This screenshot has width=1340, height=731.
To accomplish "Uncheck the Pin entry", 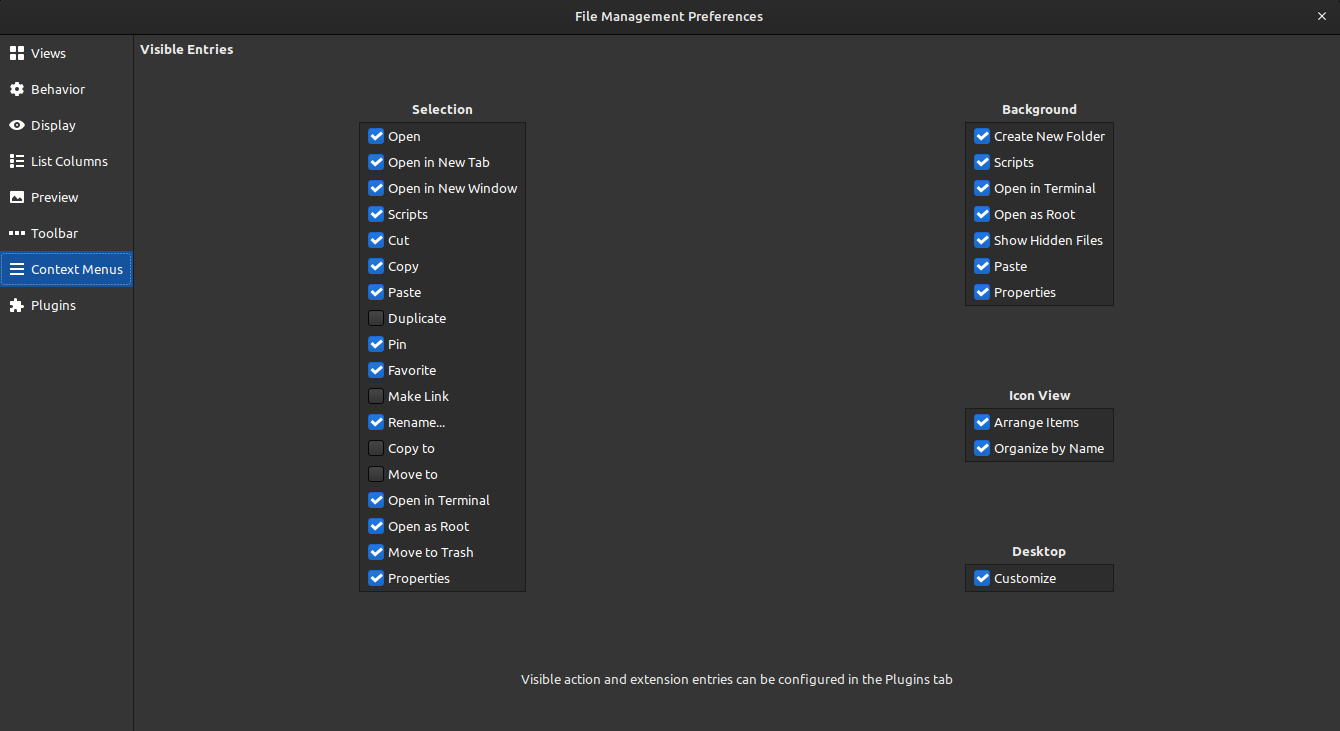I will click(376, 344).
